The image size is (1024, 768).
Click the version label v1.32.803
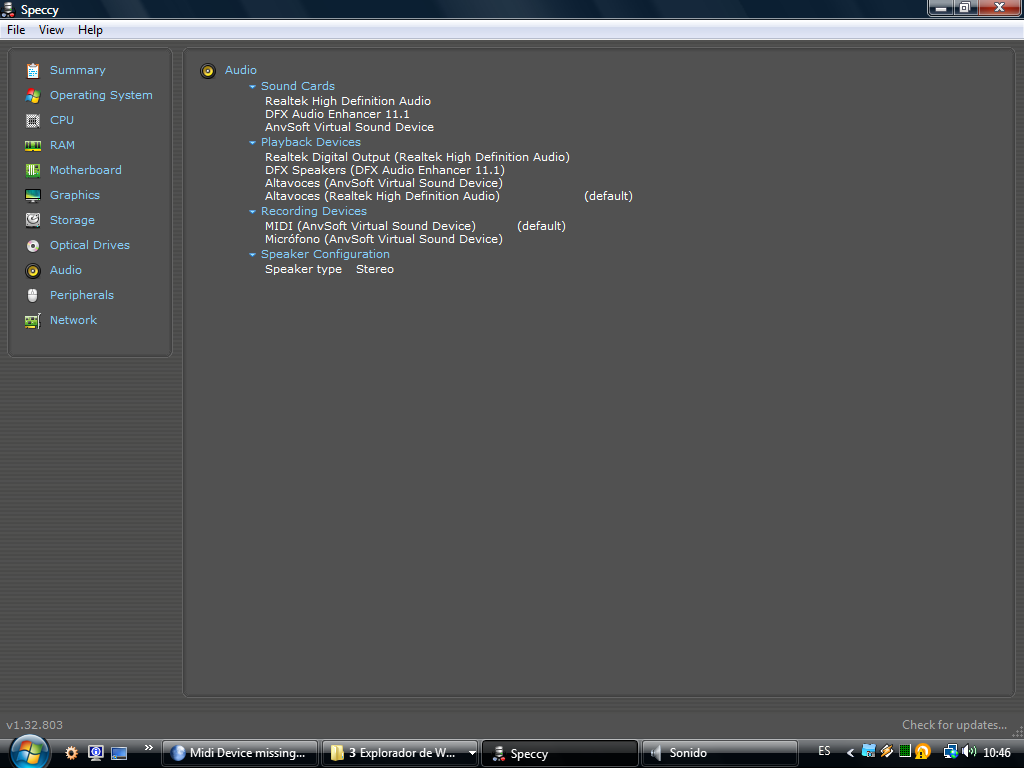35,725
